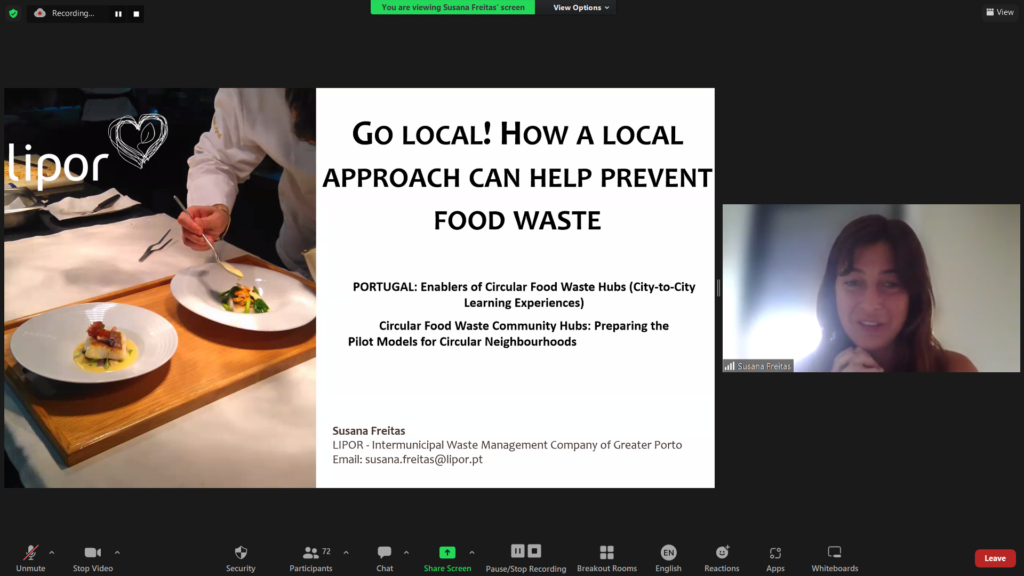Viewport: 1024px width, 576px height.
Task: Toggle Stop Video camera button
Action: tap(93, 553)
